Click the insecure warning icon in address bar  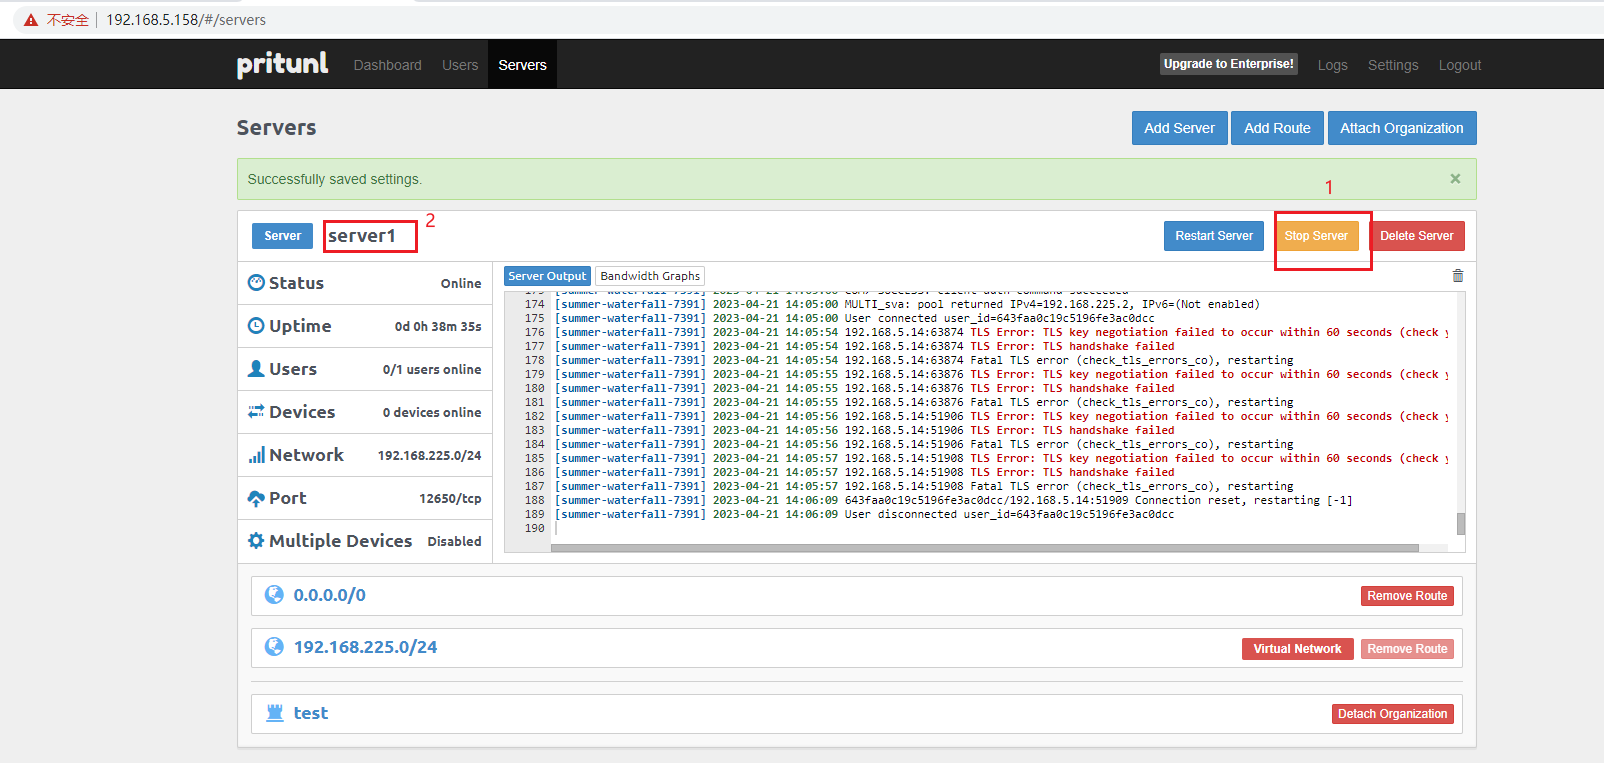pos(31,20)
